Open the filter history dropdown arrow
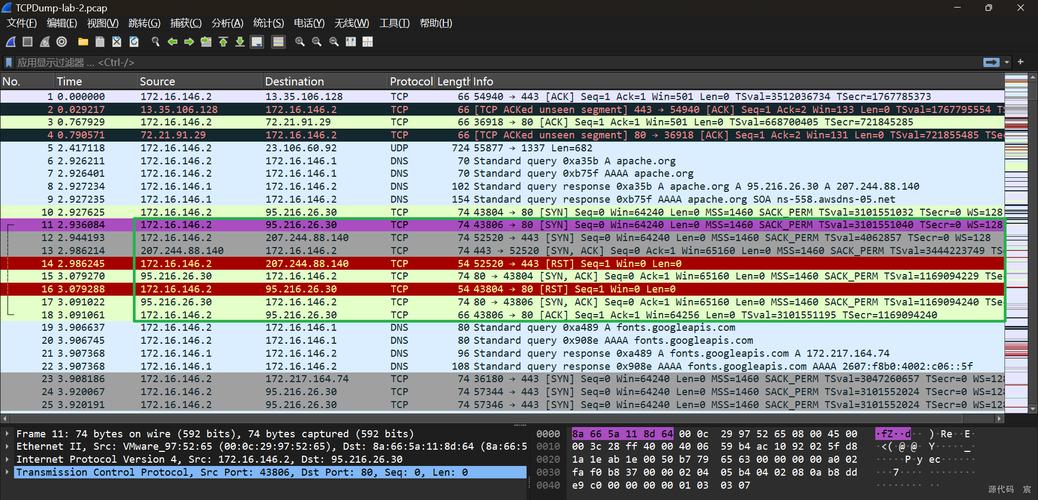The width and height of the screenshot is (1038, 500). 1006,62
